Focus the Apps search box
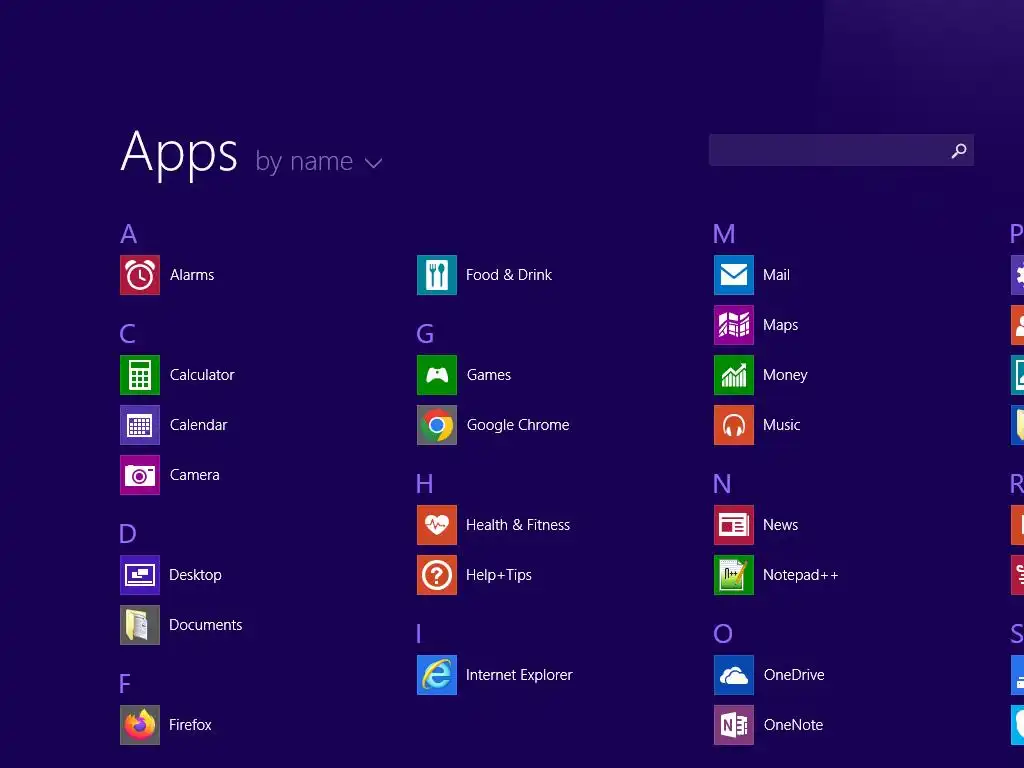Viewport: 1024px width, 768px height. pos(841,150)
